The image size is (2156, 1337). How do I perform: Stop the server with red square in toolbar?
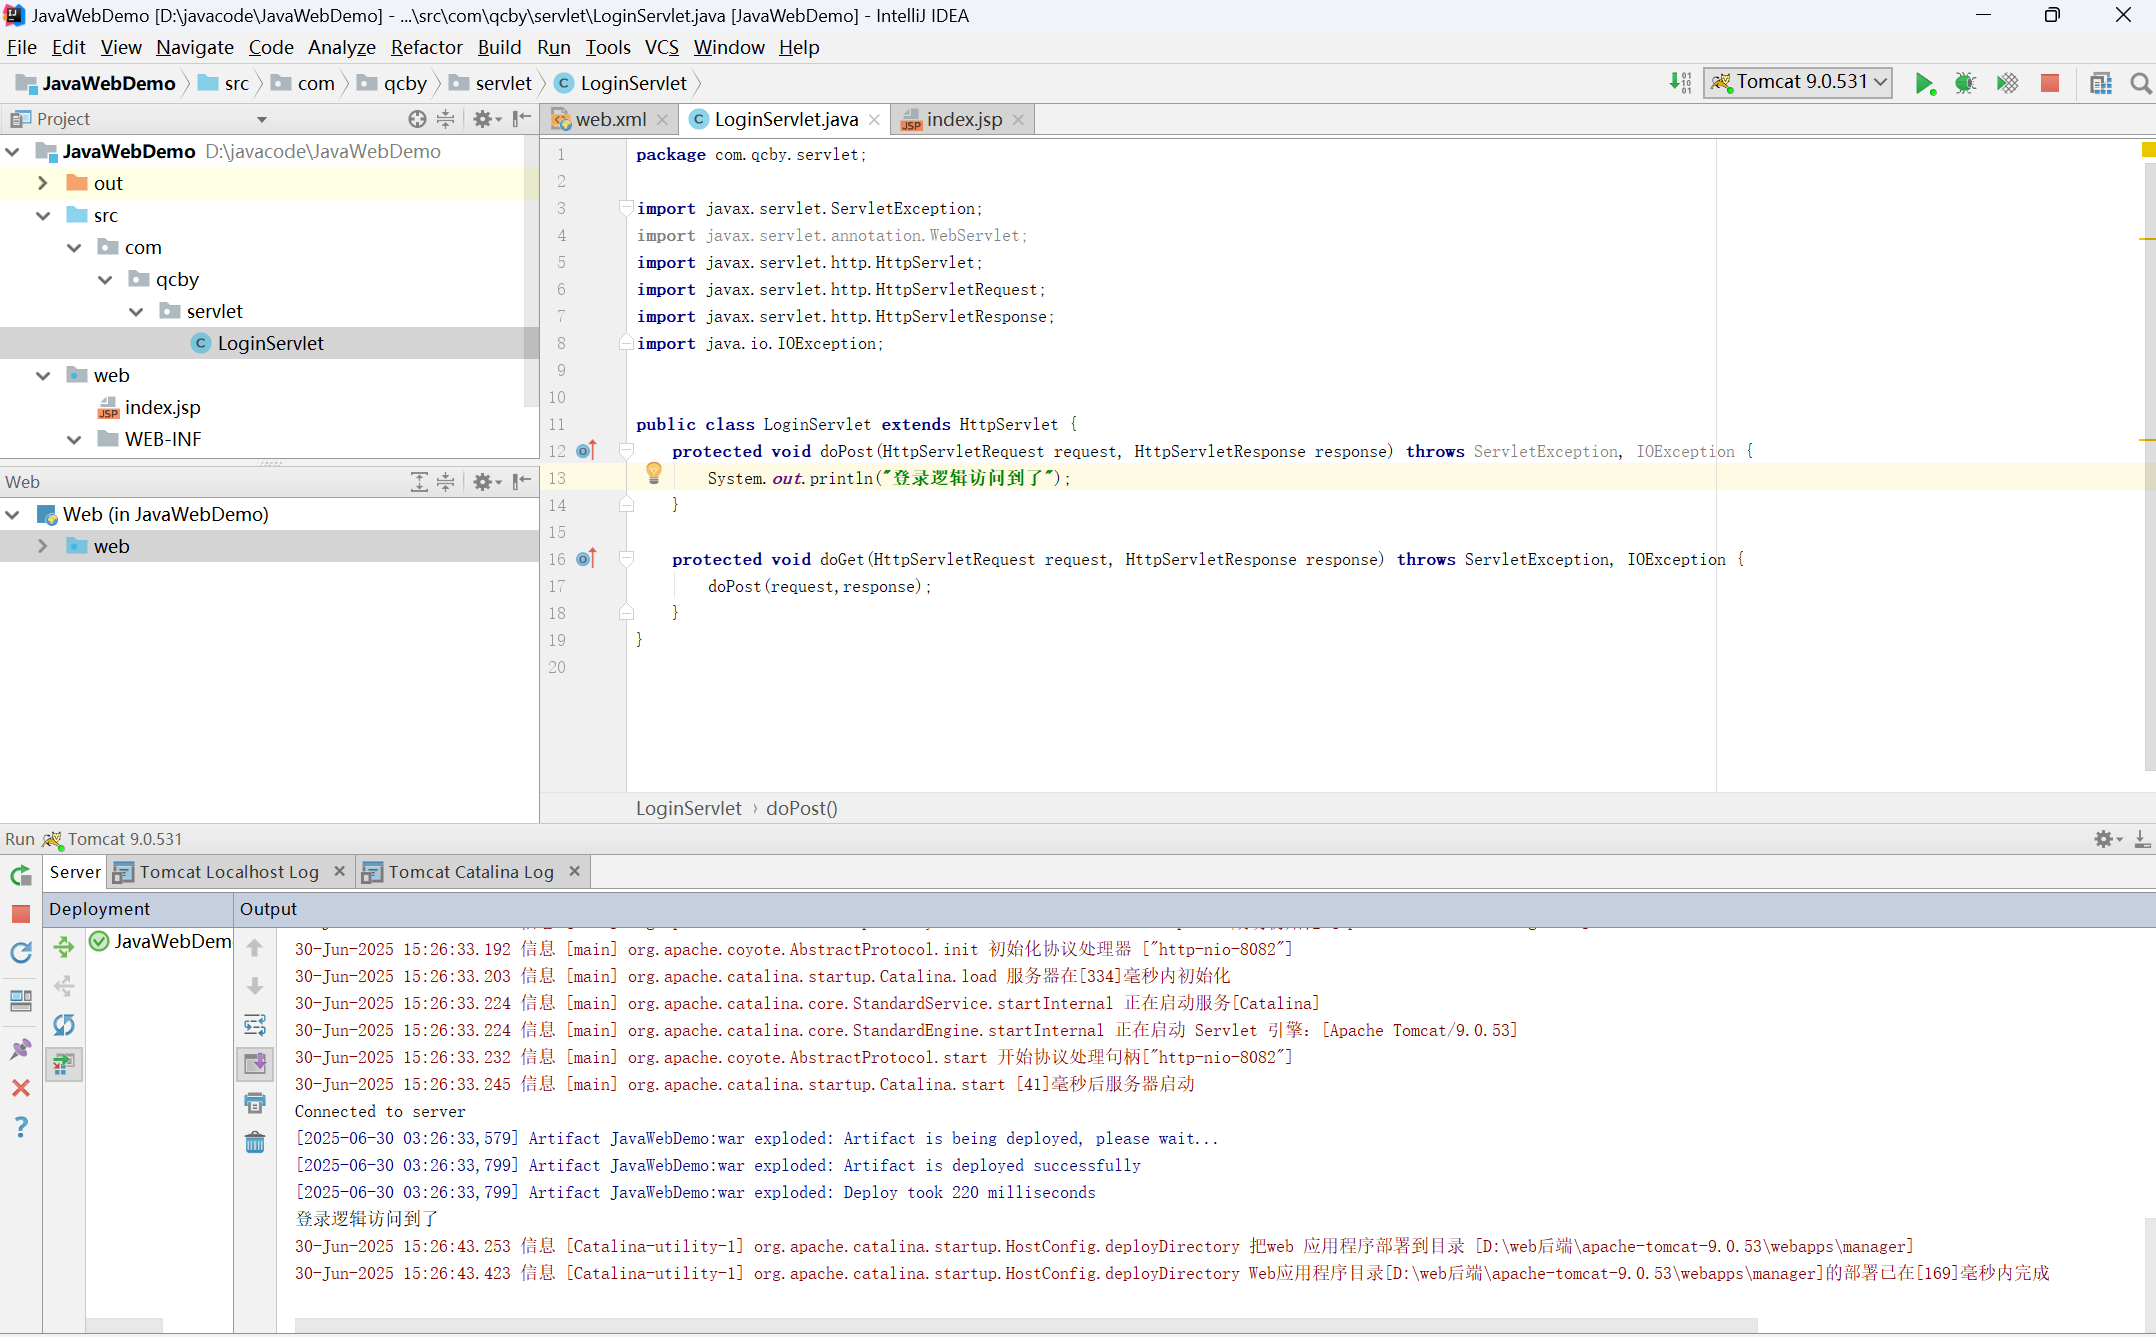pyautogui.click(x=2050, y=83)
